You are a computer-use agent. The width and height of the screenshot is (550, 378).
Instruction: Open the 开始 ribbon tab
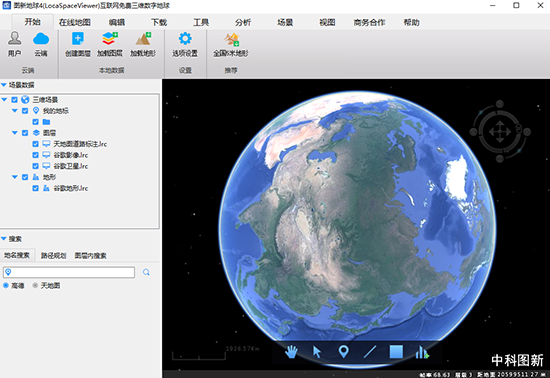point(33,22)
